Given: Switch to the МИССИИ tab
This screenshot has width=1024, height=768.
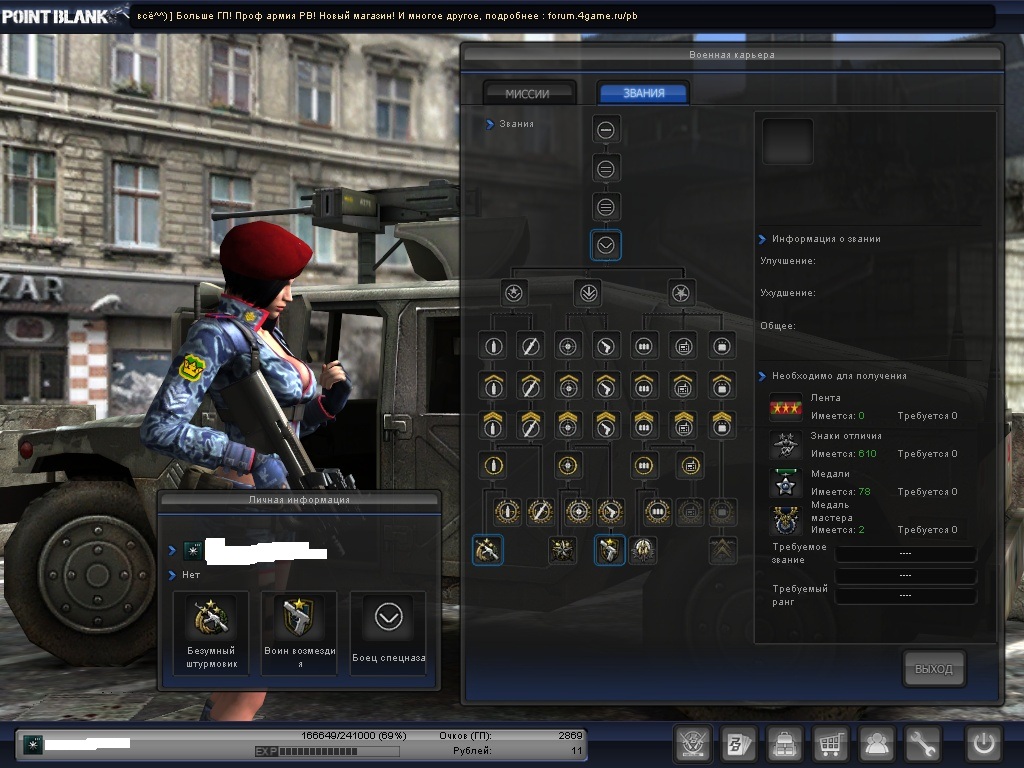Looking at the screenshot, I should tap(528, 93).
